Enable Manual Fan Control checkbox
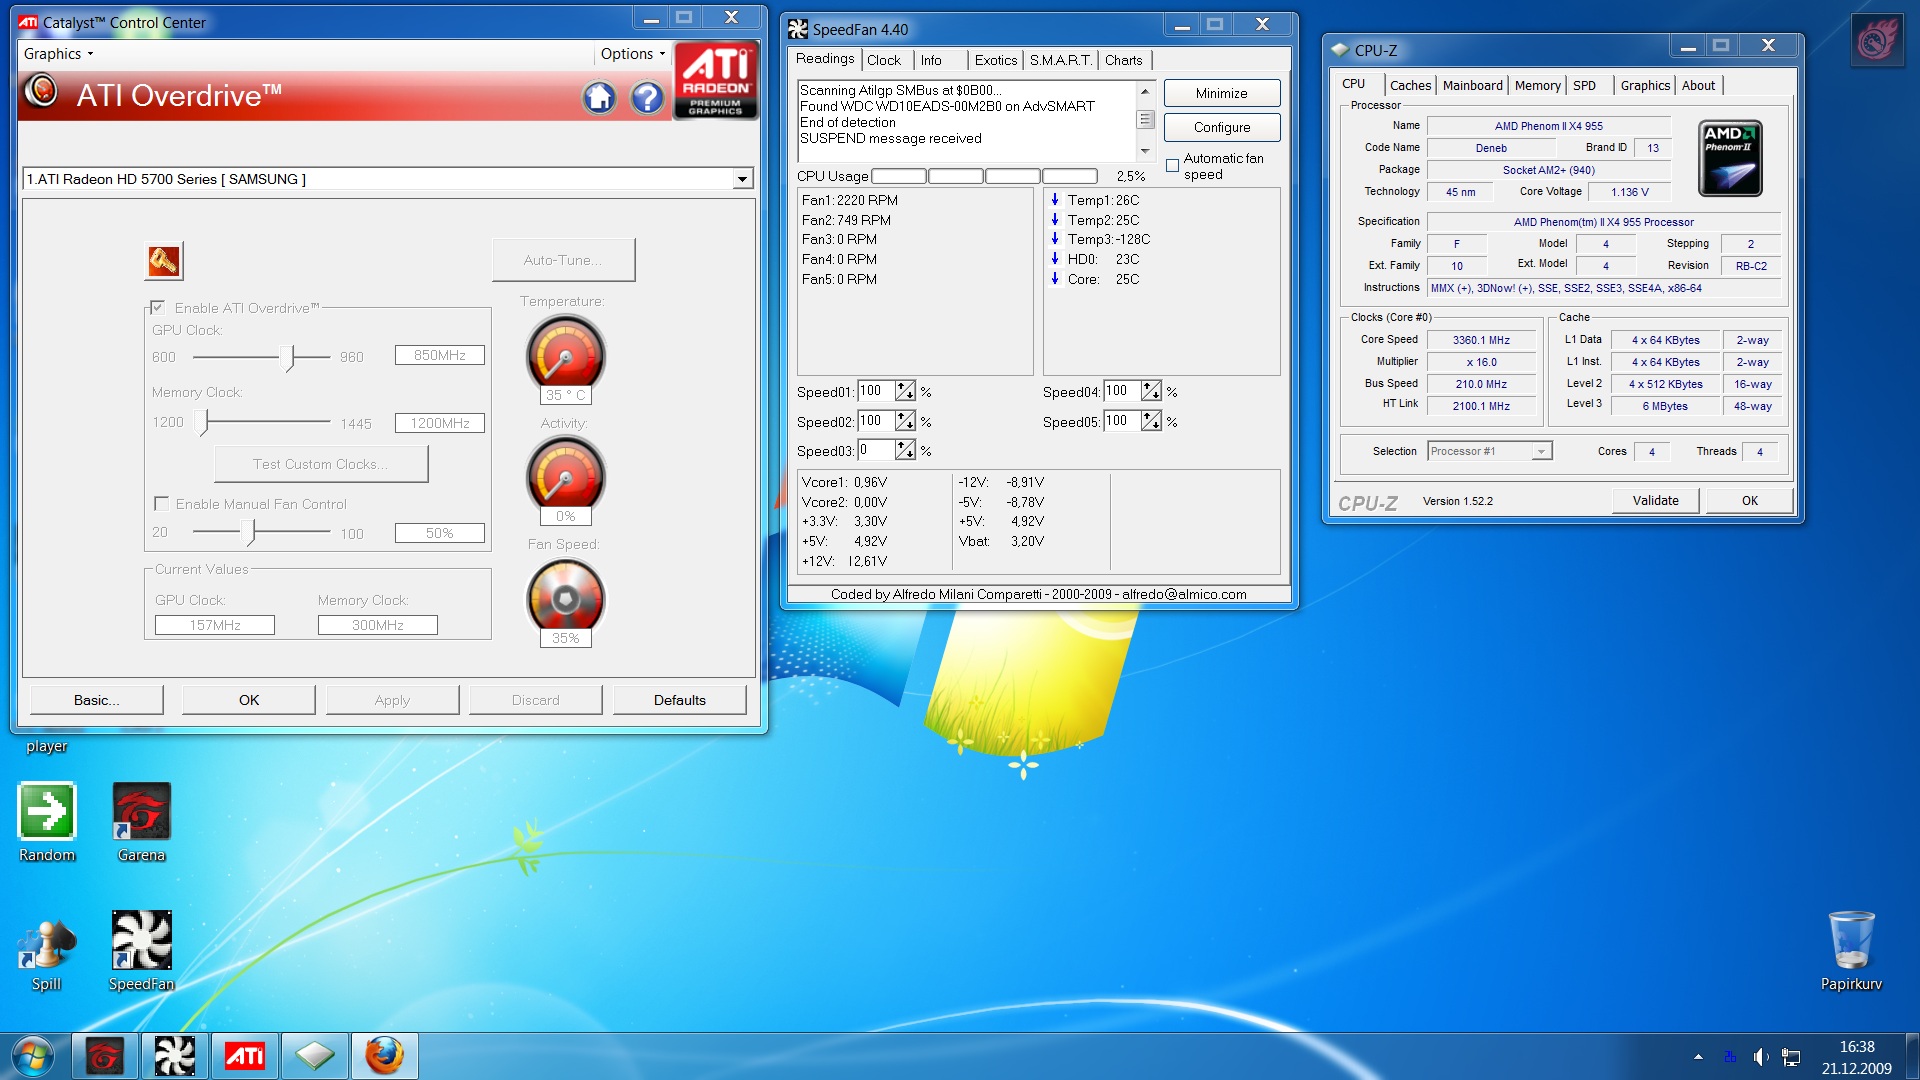The width and height of the screenshot is (1920, 1080). pyautogui.click(x=161, y=503)
